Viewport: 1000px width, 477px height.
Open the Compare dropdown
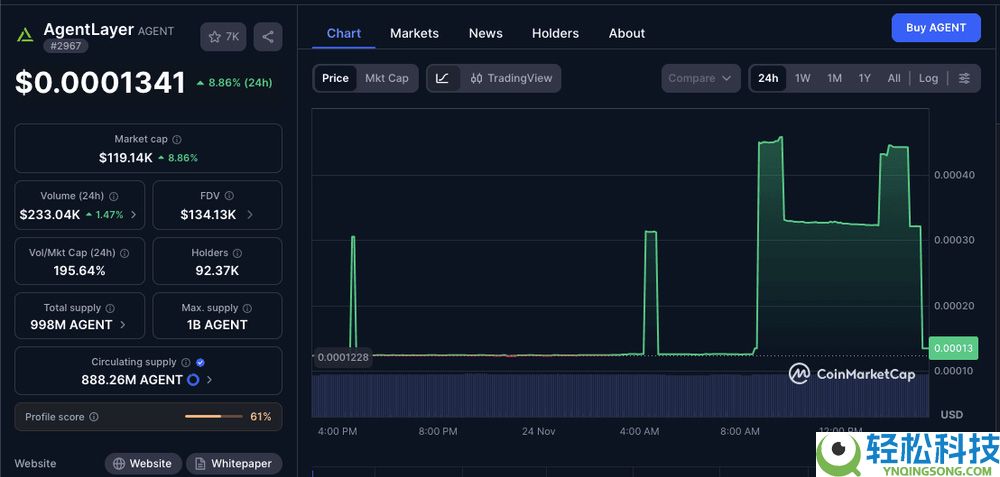[700, 78]
